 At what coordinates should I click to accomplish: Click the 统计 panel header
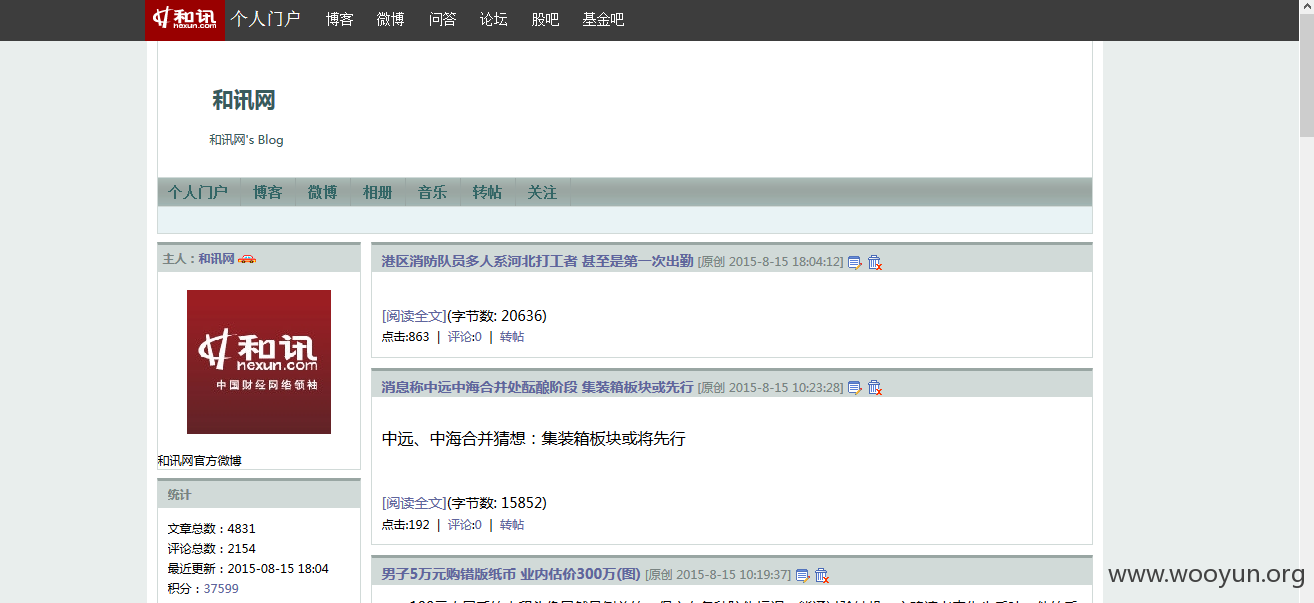click(259, 494)
